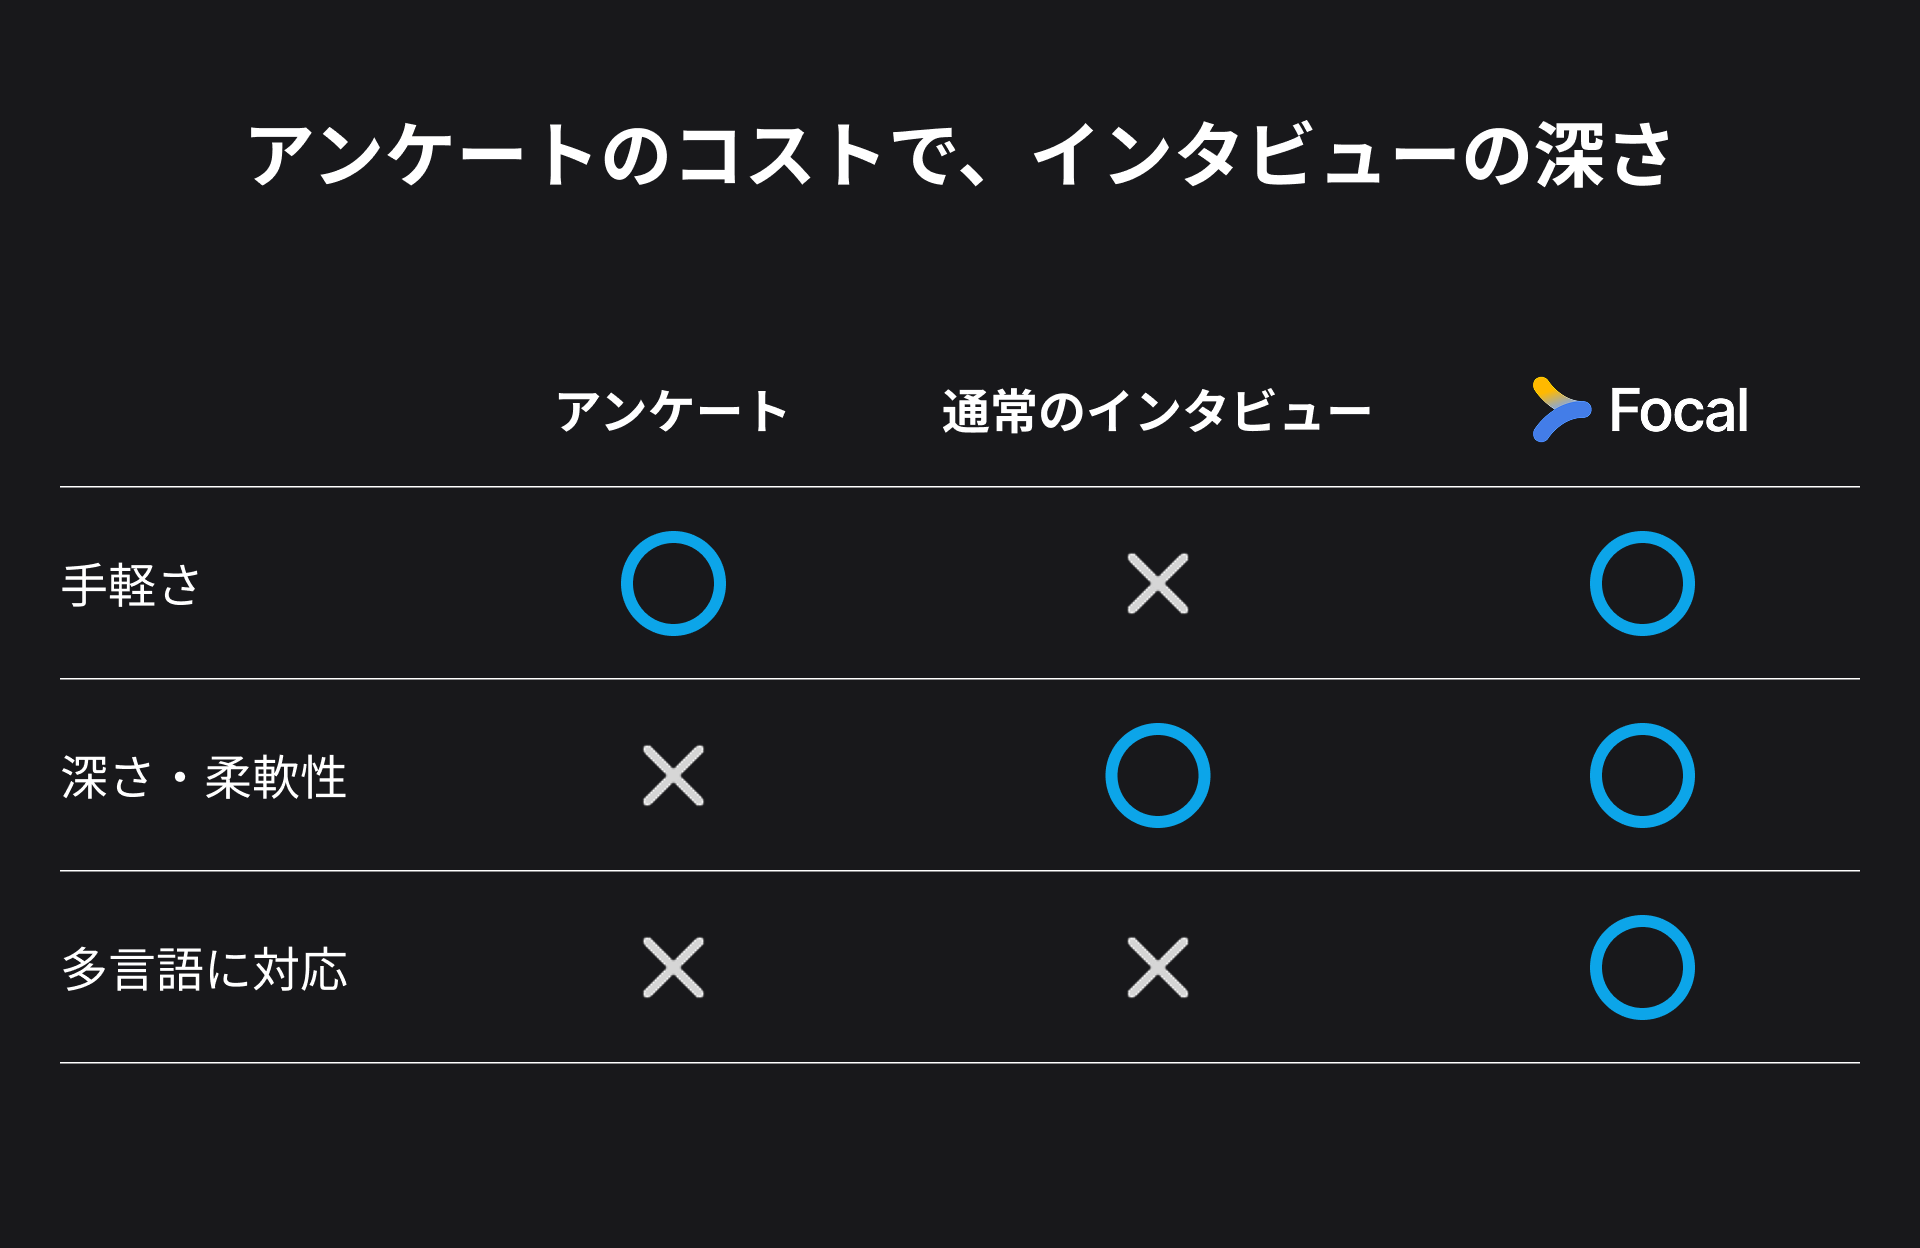Select the 深さ・柔軟性 row label
1920x1248 pixels.
[x=204, y=777]
